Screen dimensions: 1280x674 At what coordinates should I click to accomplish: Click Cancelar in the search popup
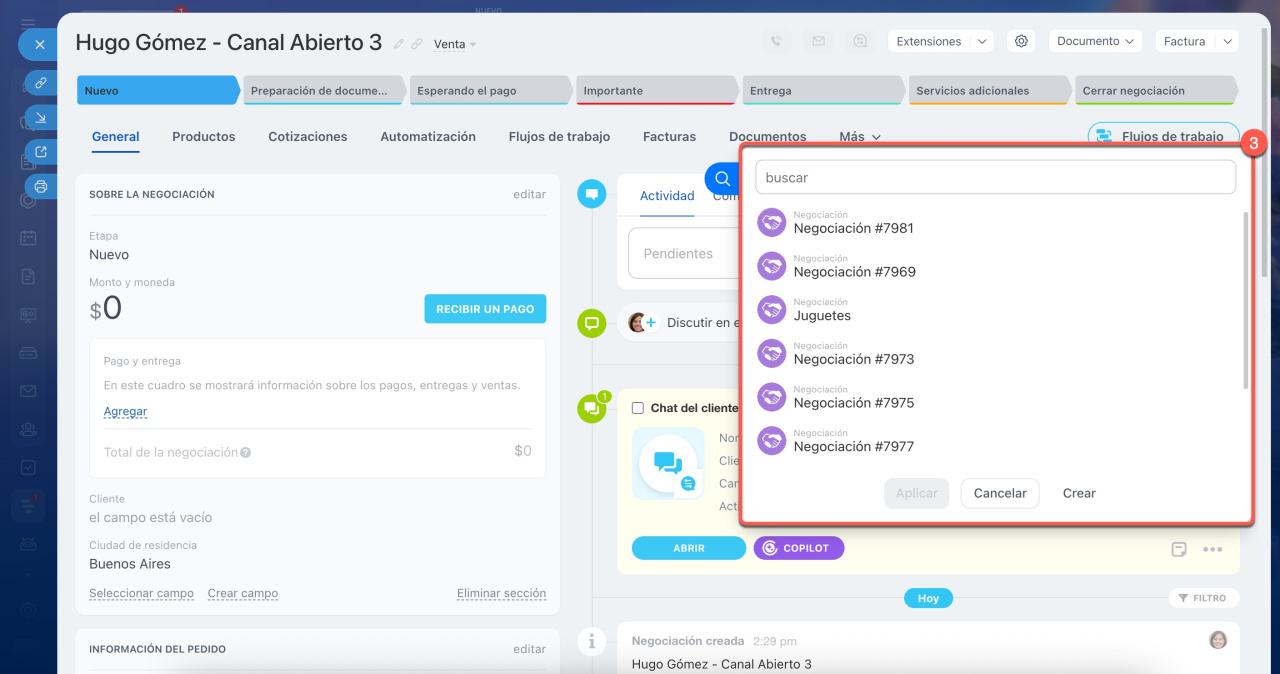pyautogui.click(x=1000, y=493)
